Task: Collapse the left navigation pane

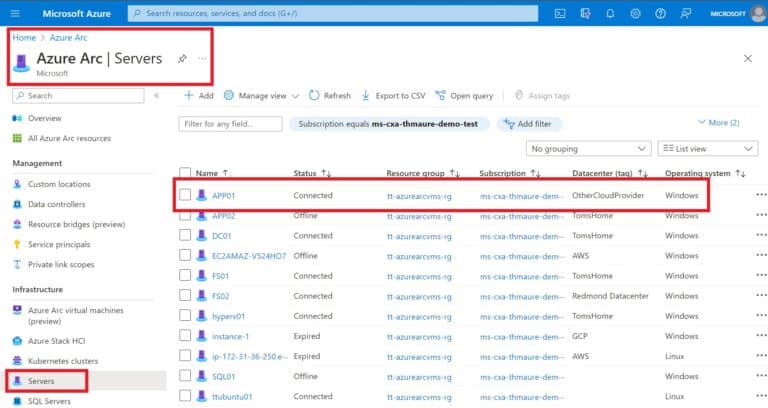Action: 156,96
